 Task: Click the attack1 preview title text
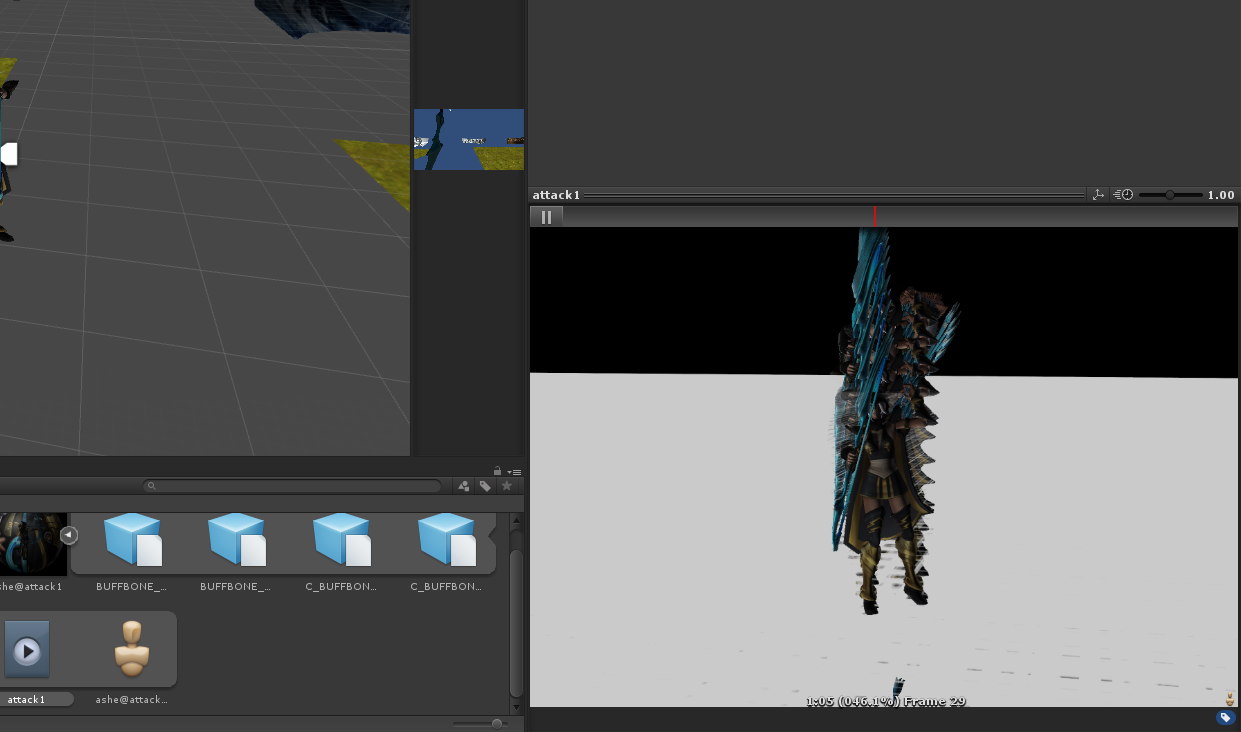(556, 195)
